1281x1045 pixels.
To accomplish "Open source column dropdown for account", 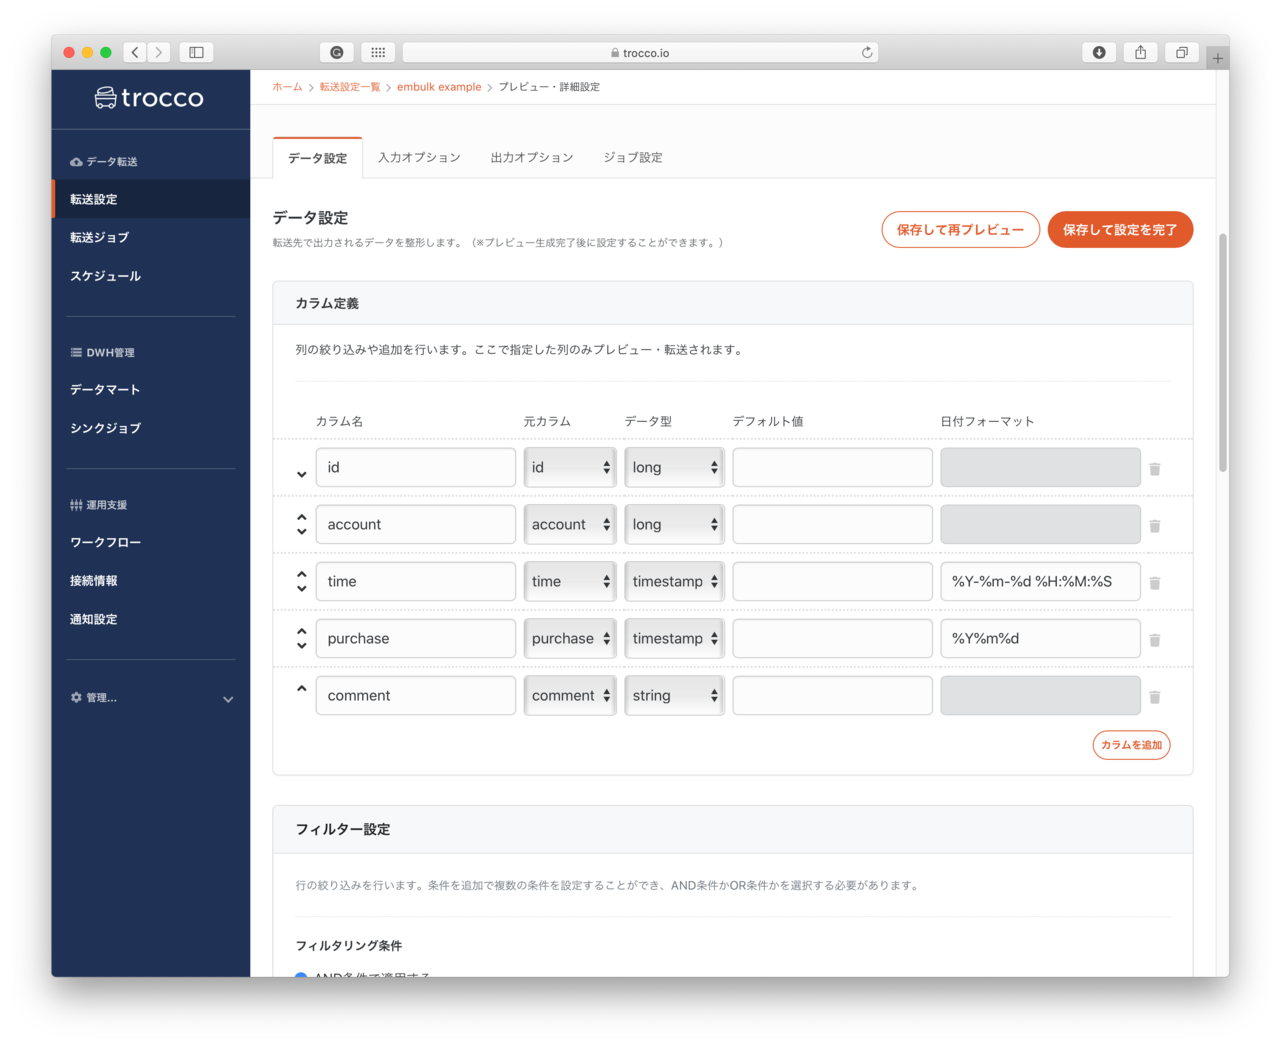I will click(x=569, y=524).
